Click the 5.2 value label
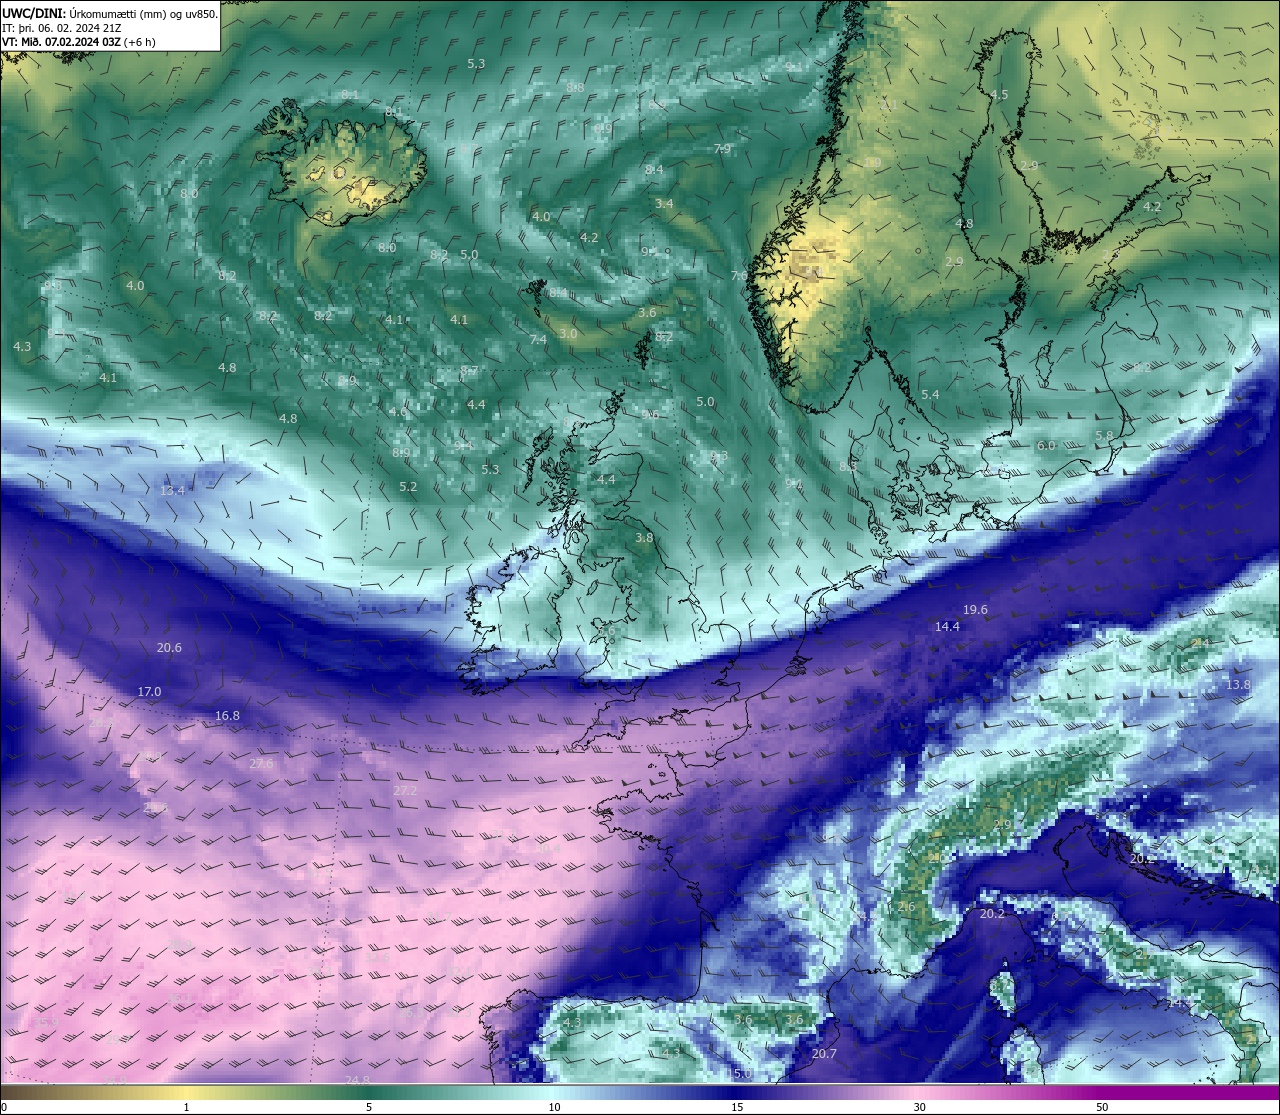This screenshot has width=1280, height=1115. pos(408,487)
